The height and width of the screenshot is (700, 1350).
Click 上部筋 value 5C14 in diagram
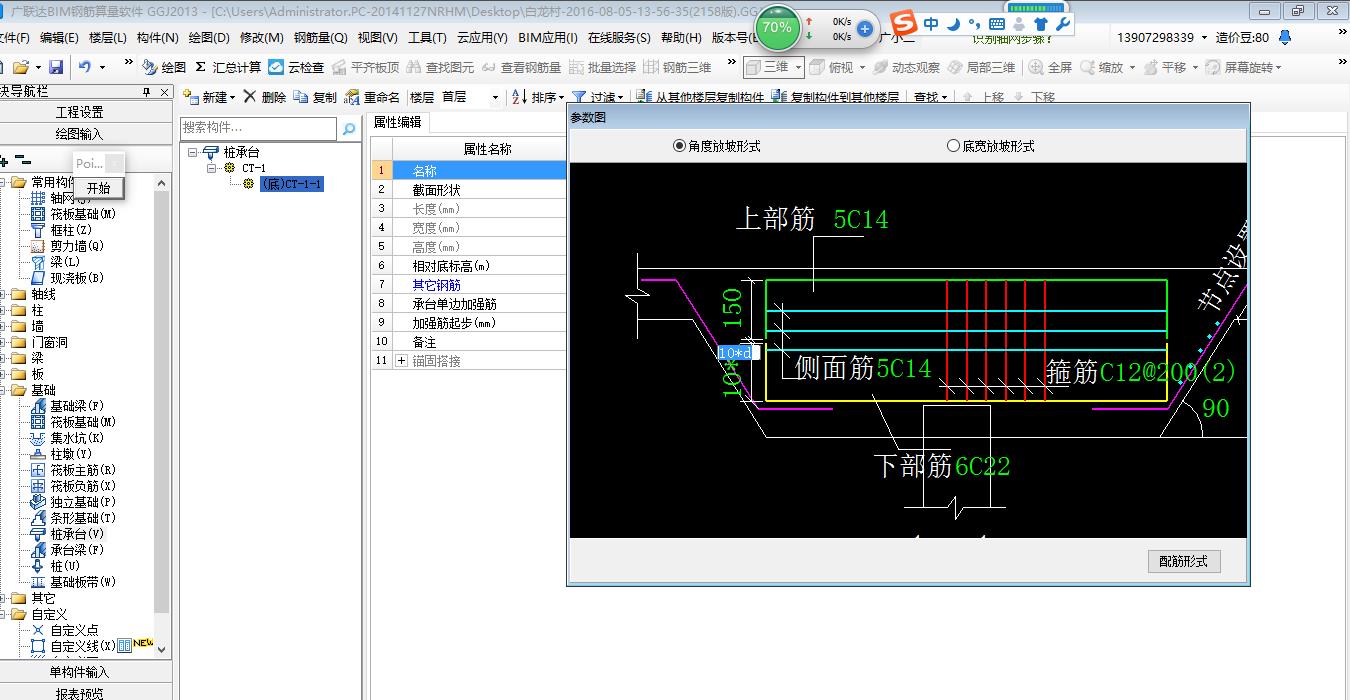(x=861, y=220)
